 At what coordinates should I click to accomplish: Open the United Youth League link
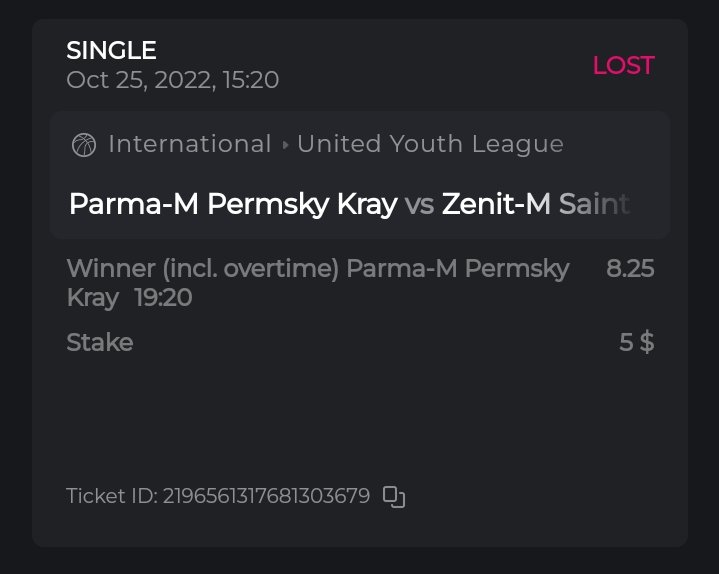(430, 145)
